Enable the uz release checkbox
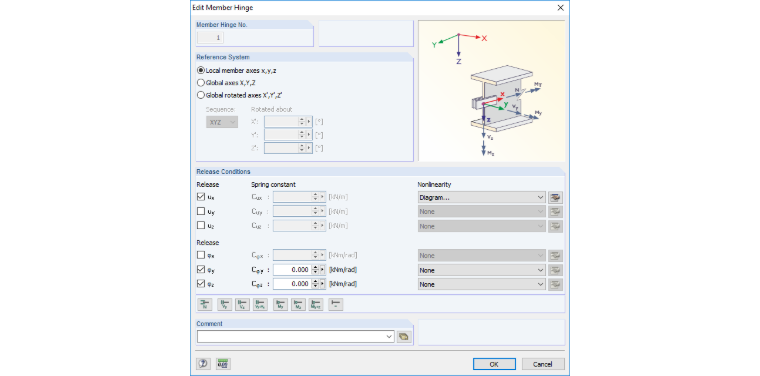Image resolution: width=760 pixels, height=376 pixels. click(x=201, y=225)
